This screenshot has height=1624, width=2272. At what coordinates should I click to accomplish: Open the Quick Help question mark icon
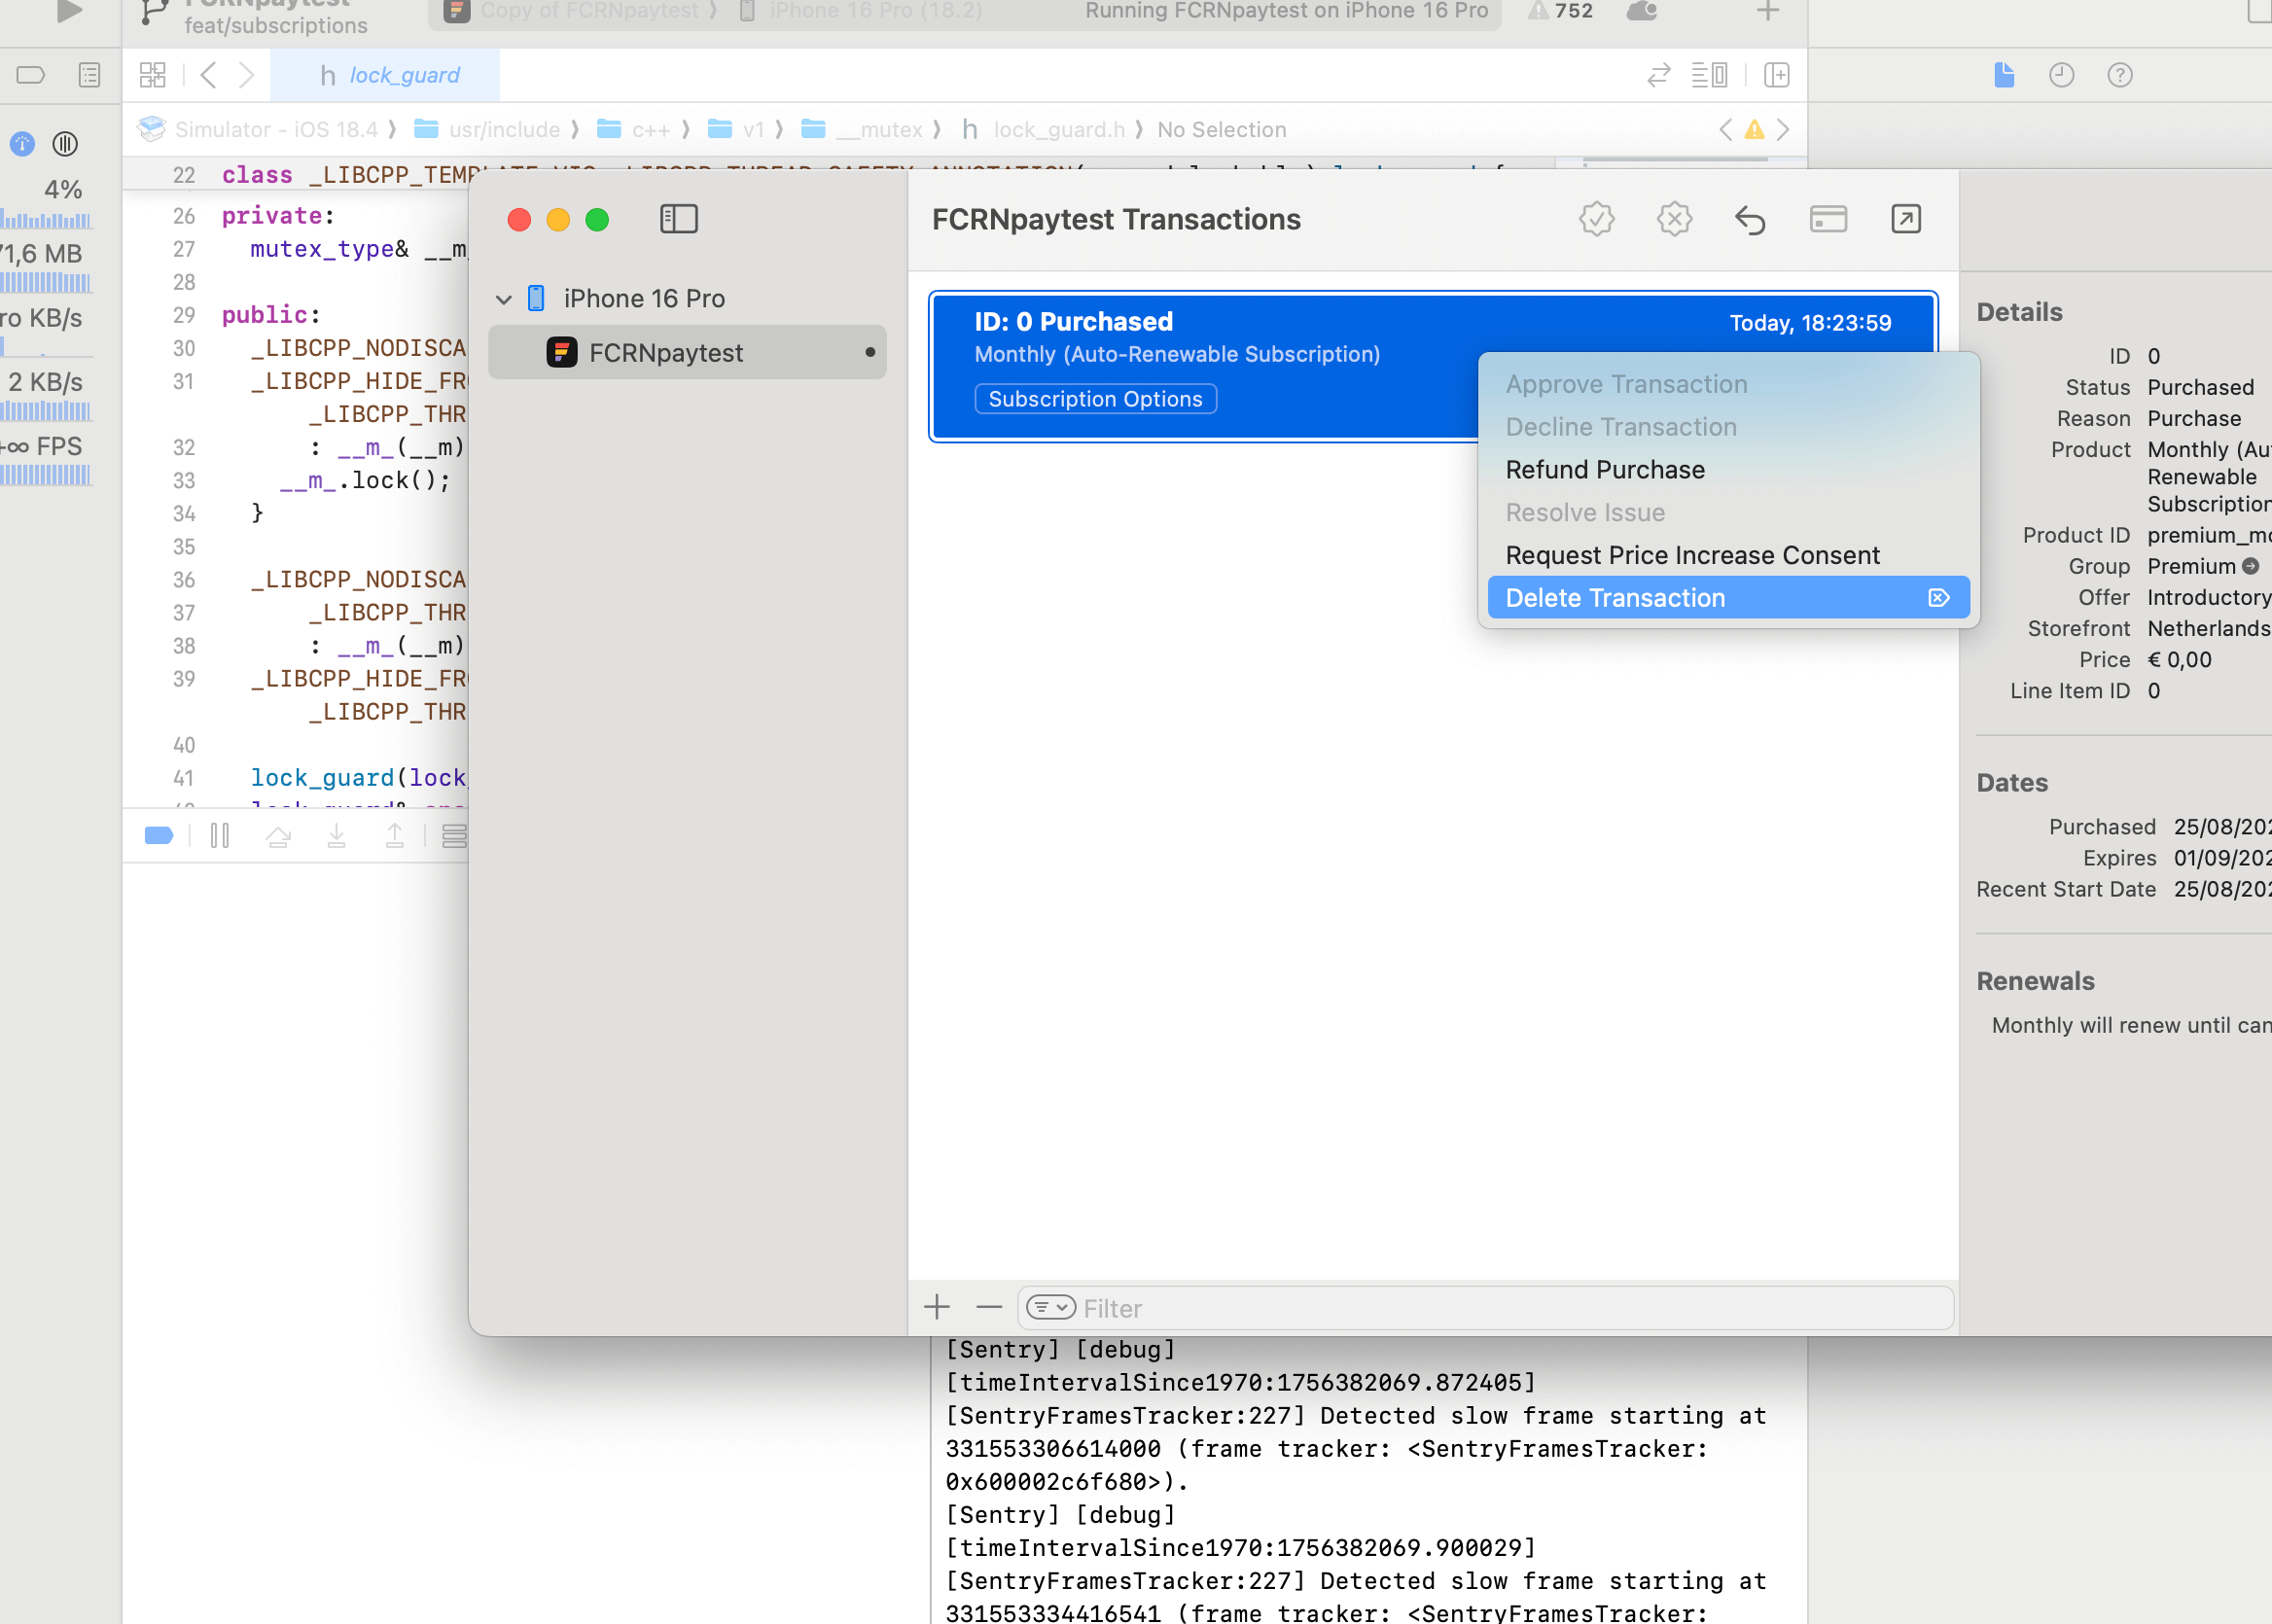[x=2120, y=75]
